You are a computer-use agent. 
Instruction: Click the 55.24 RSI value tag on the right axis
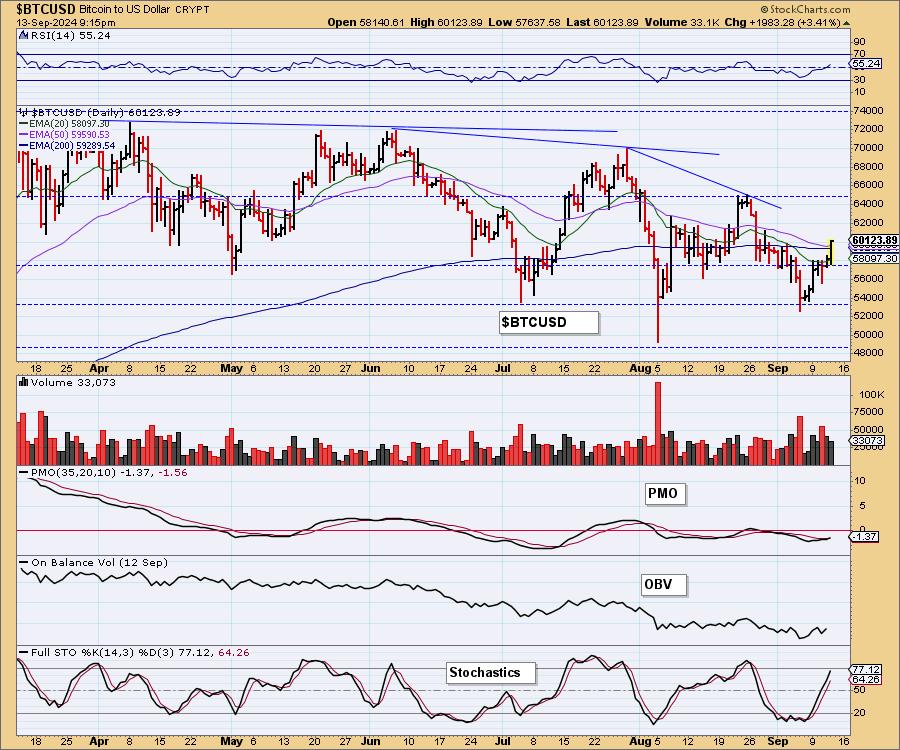(x=867, y=64)
